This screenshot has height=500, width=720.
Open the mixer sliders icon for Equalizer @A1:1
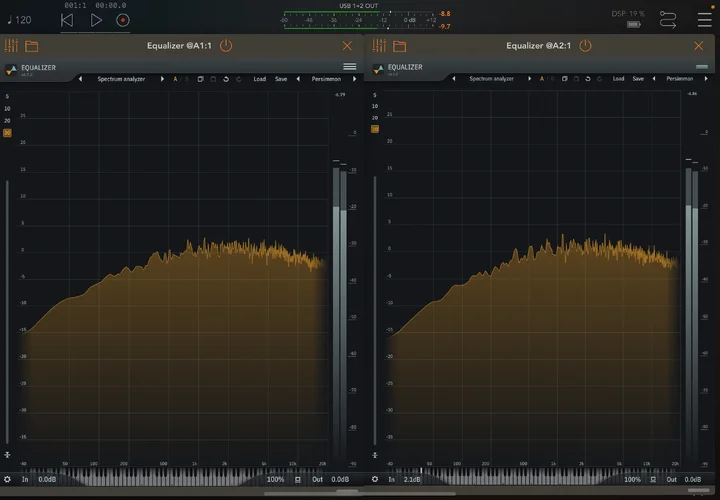click(12, 46)
